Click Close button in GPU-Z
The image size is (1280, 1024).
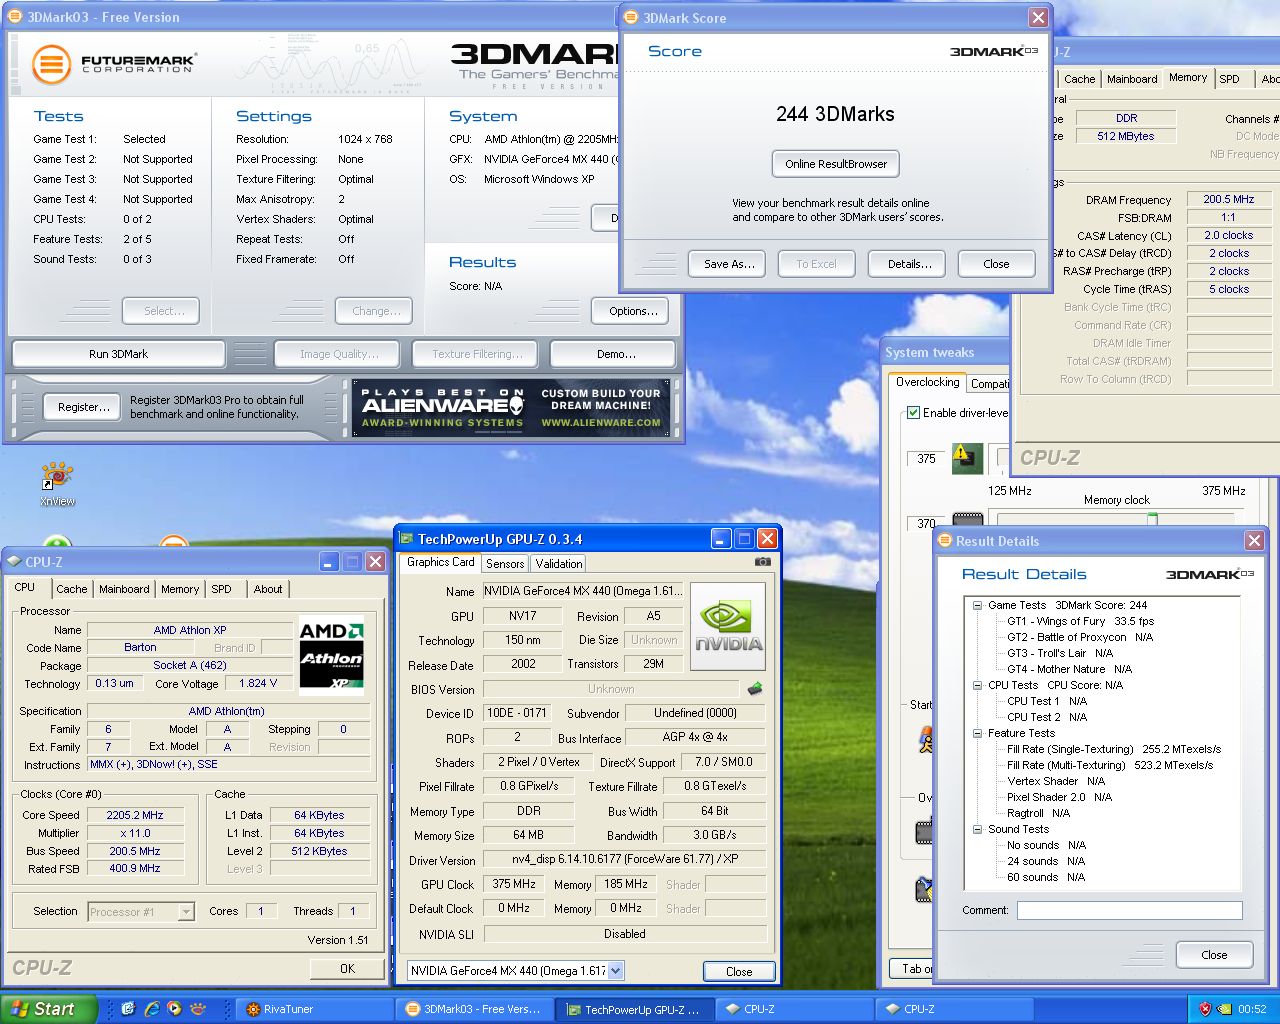click(x=739, y=971)
